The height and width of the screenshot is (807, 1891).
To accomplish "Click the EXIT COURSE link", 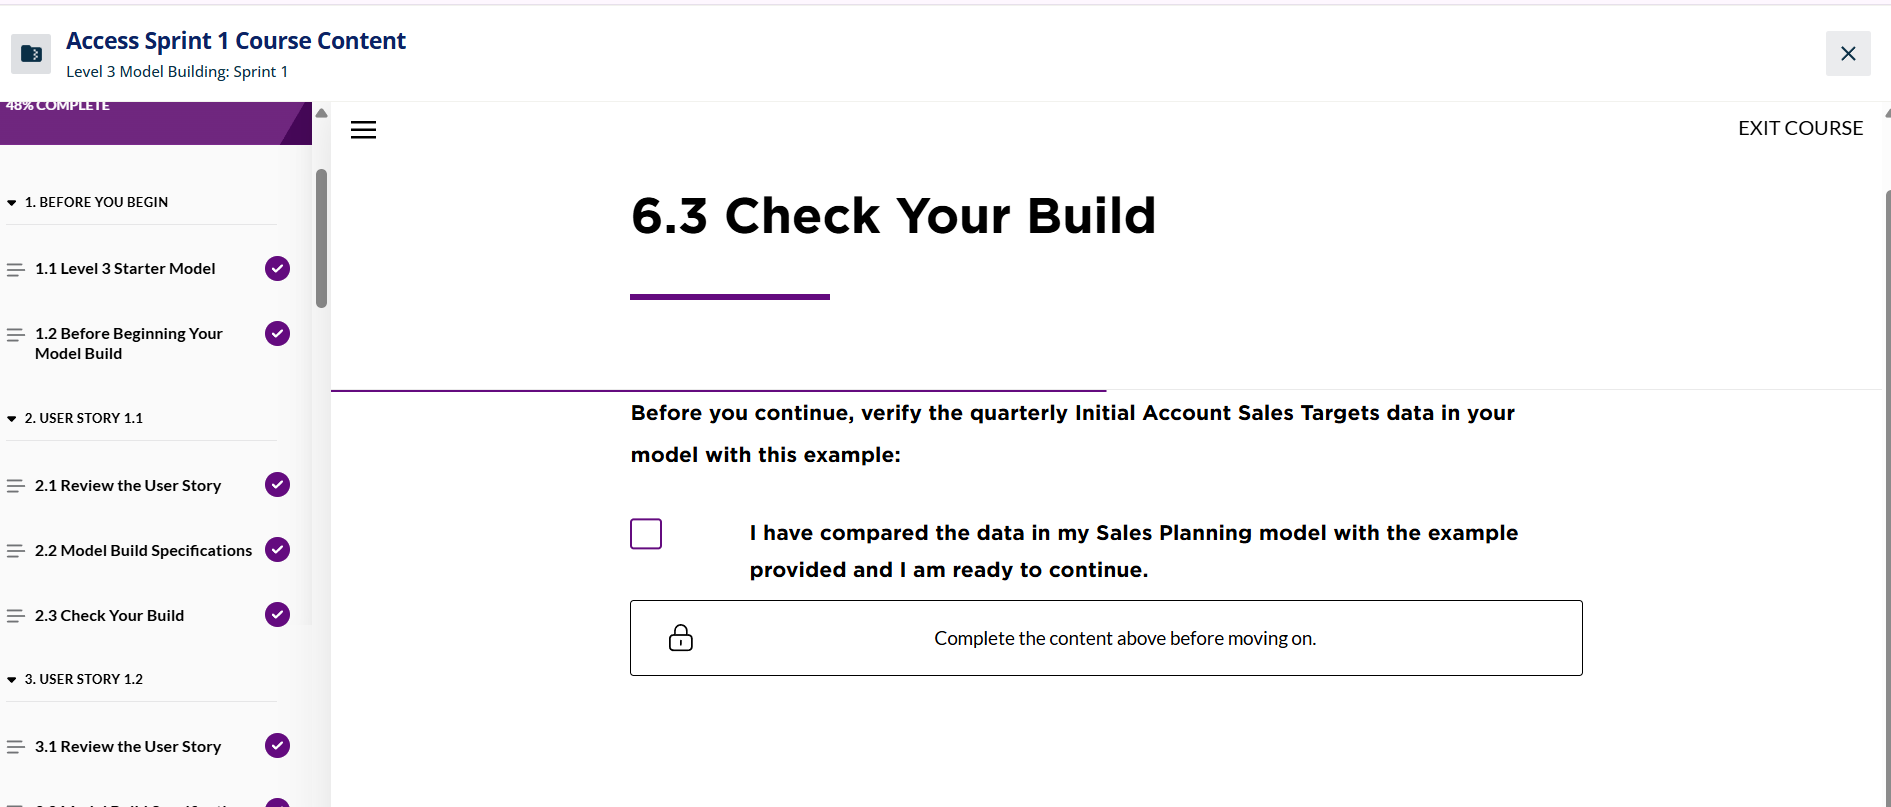I will (x=1800, y=128).
